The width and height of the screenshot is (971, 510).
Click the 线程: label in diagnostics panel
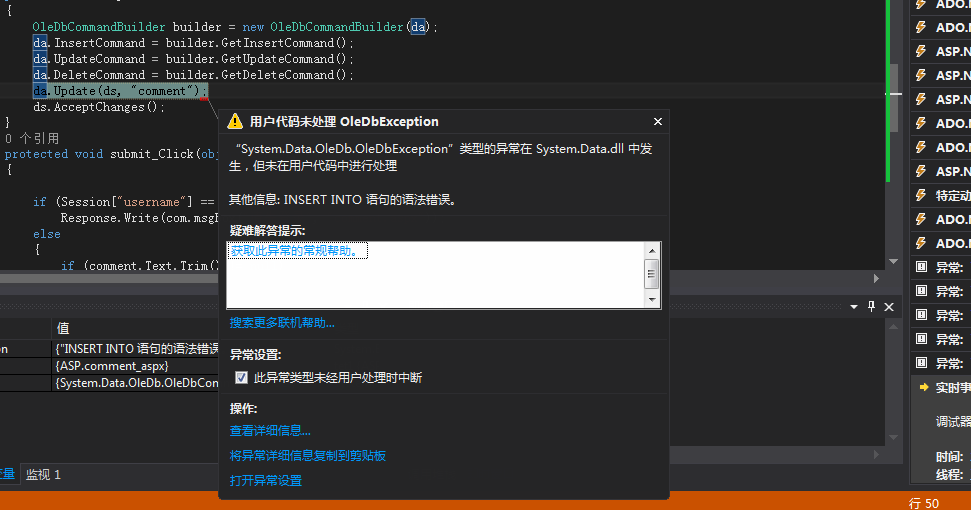pos(949,475)
